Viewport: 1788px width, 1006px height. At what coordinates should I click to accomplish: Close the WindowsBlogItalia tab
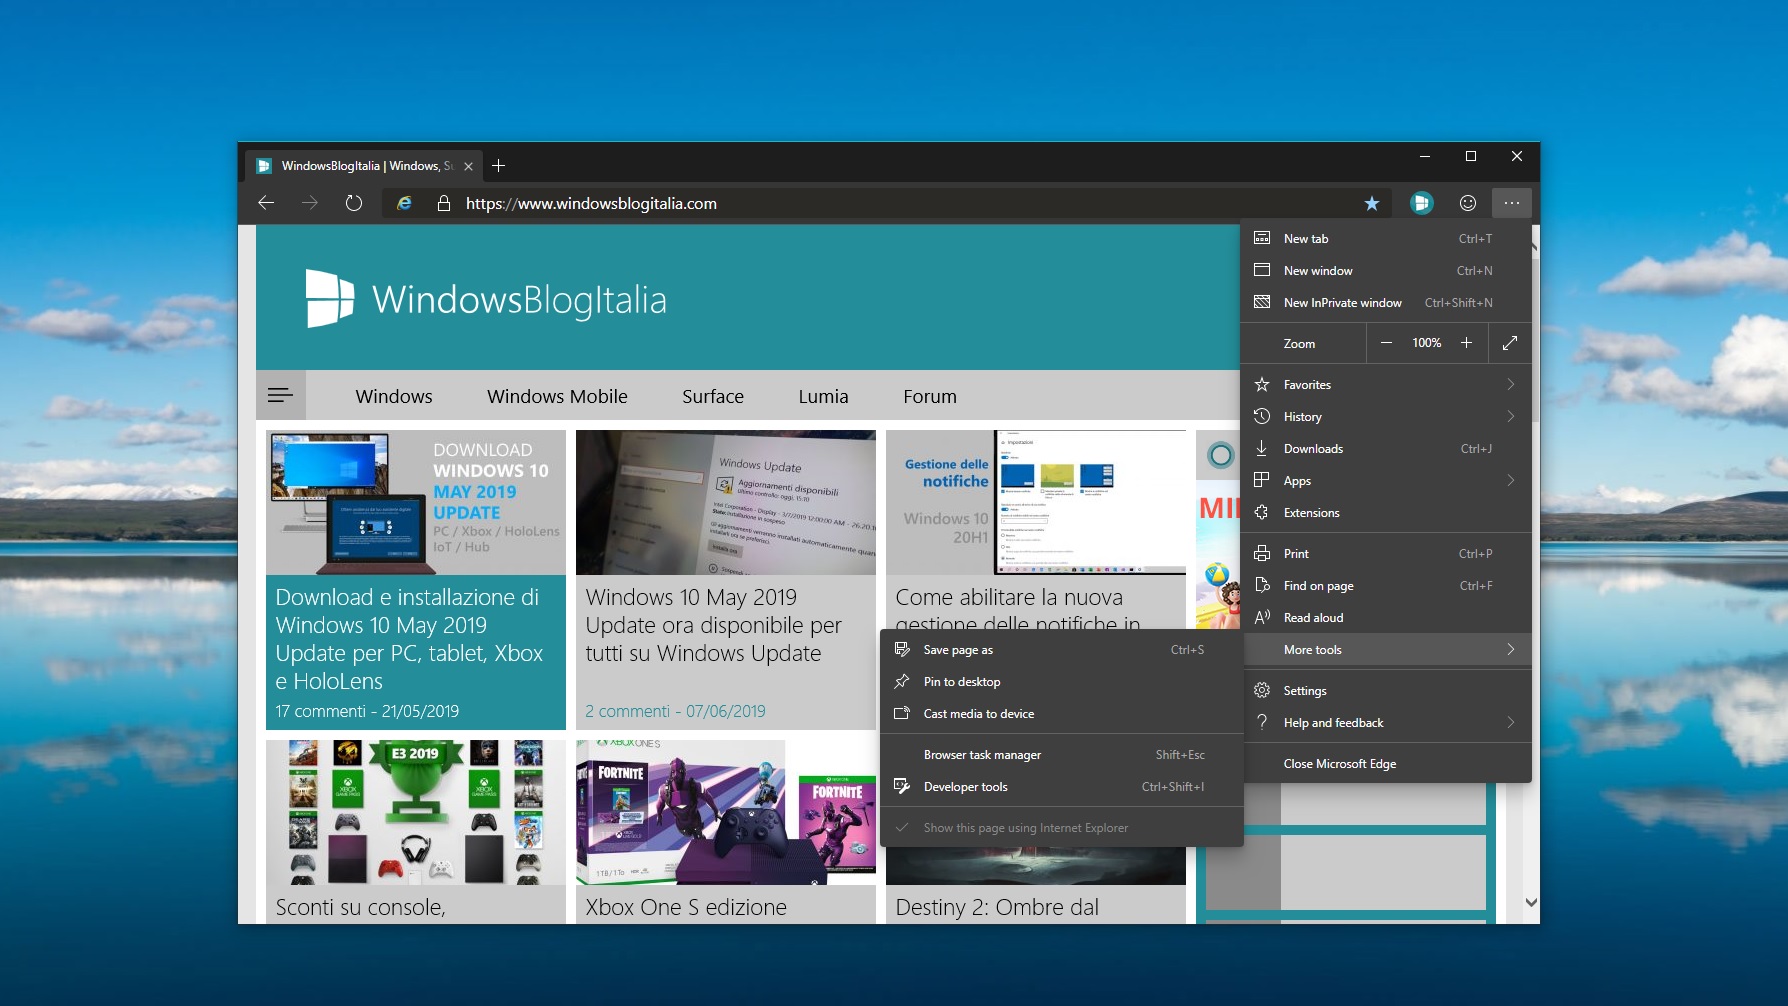(x=468, y=166)
